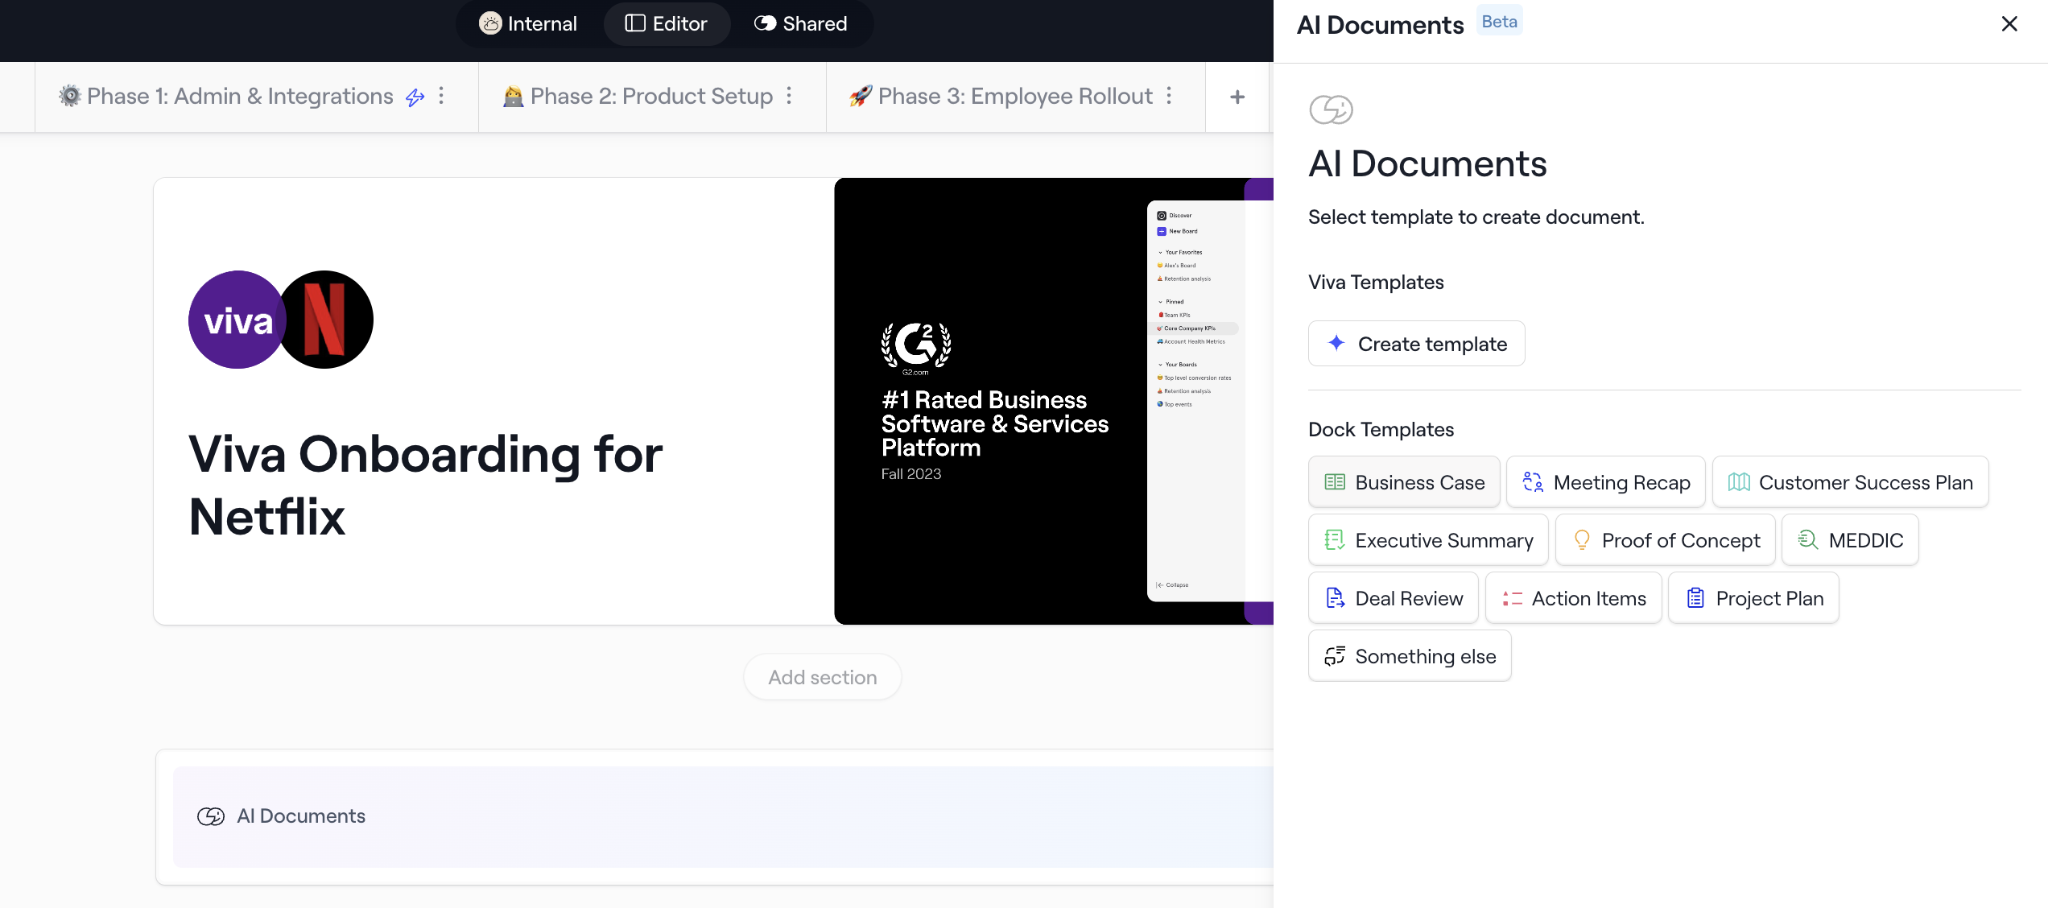Click the 'Viva Templates' heading
This screenshot has width=2048, height=908.
tap(1376, 282)
